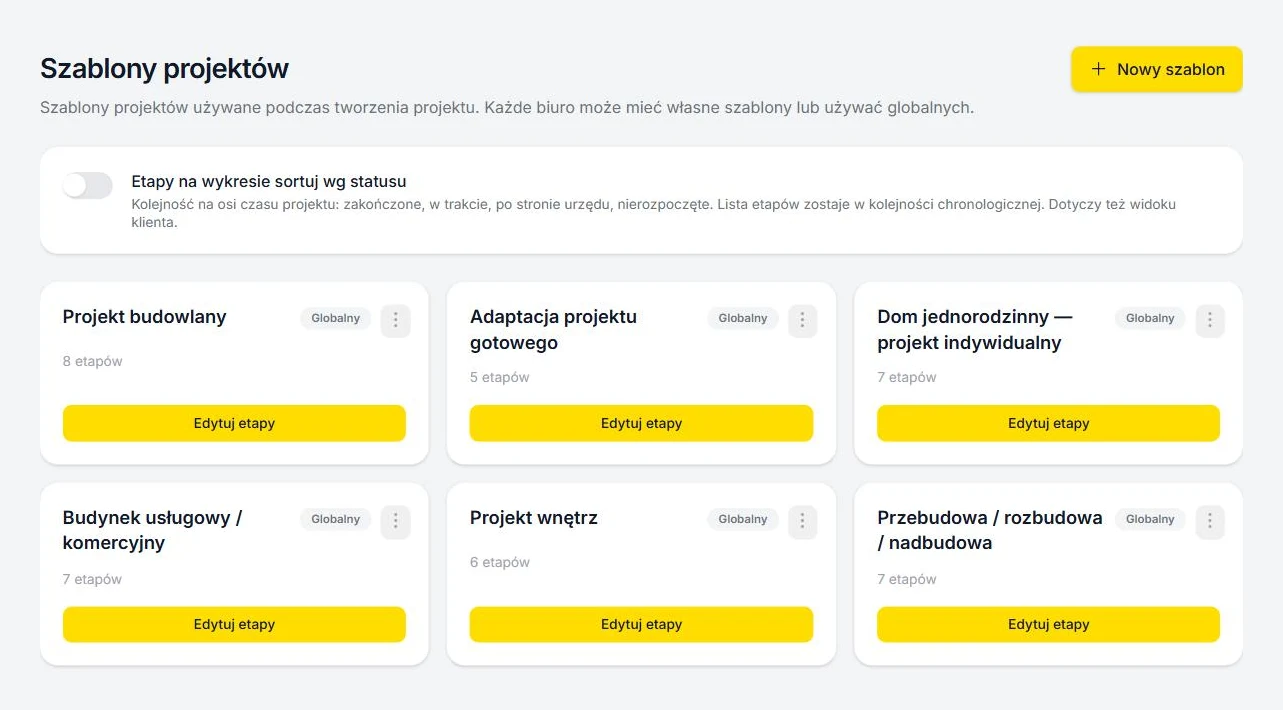Edit stages of Przebudowa / rozbudowa / nadbudowa
This screenshot has height=710, width=1283.
tap(1048, 624)
